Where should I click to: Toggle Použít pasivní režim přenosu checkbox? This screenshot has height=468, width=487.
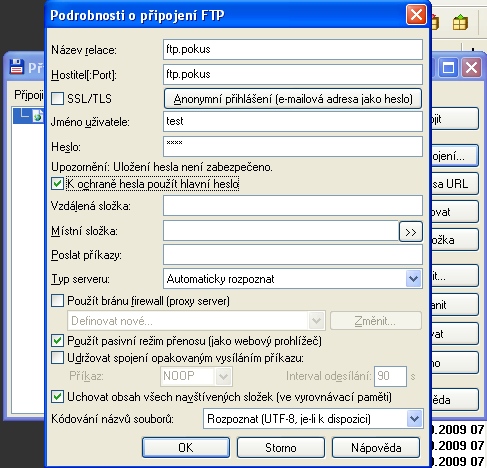tap(57, 341)
